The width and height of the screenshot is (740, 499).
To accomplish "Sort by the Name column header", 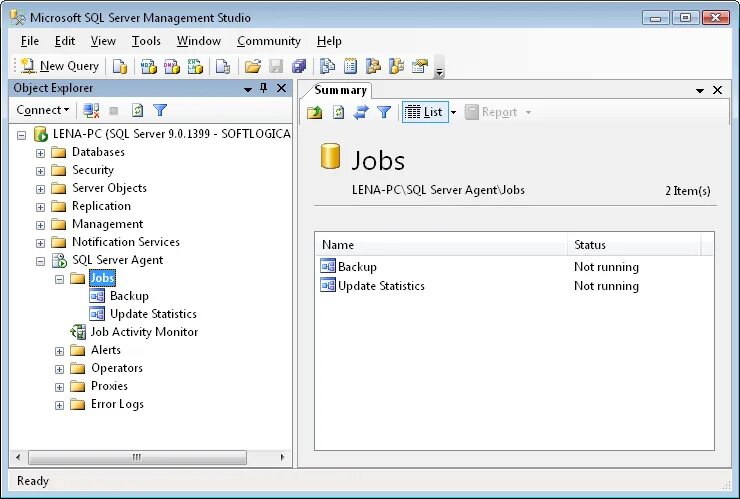I will 441,245.
